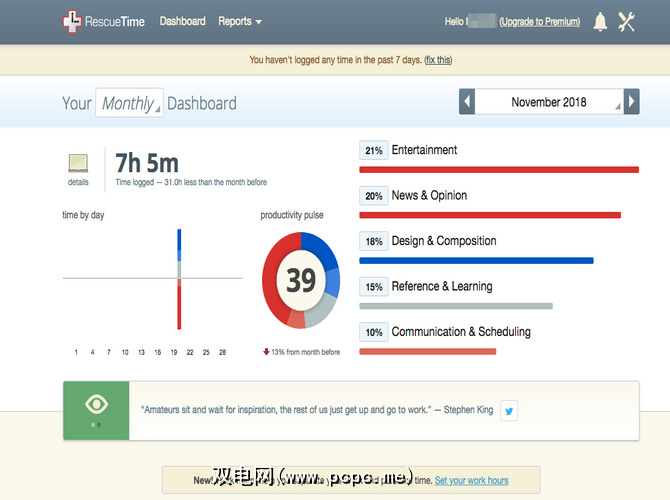Open the tools settings wrench icon
The width and height of the screenshot is (670, 500).
tap(627, 22)
